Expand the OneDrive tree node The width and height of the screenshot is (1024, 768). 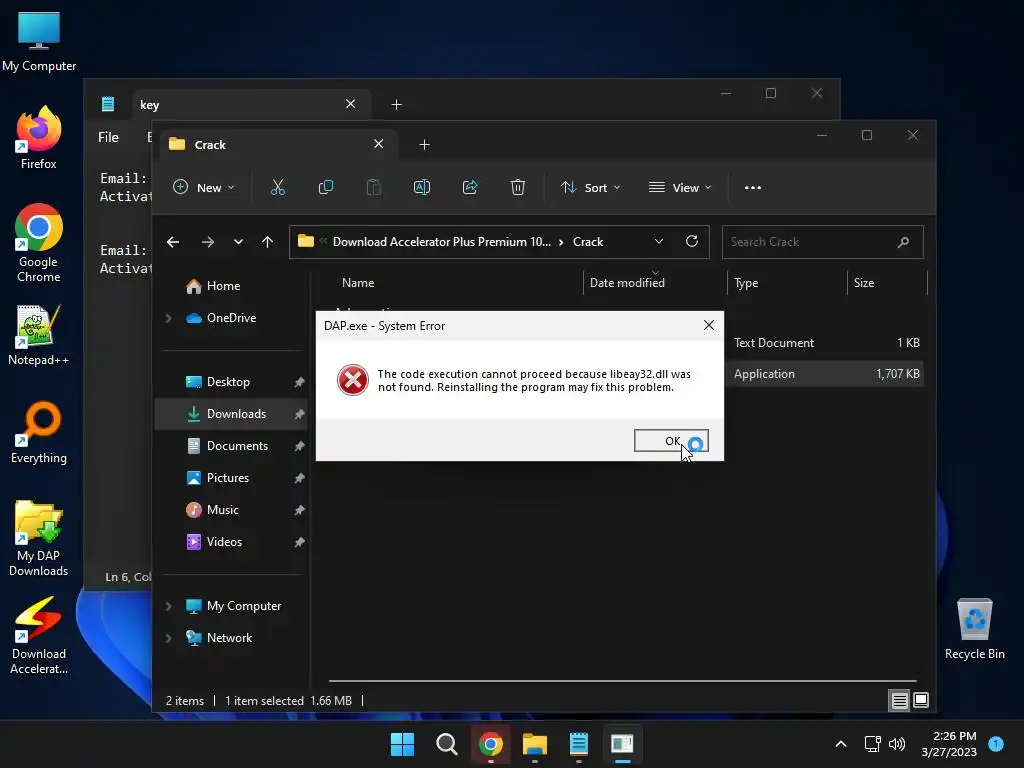(168, 318)
